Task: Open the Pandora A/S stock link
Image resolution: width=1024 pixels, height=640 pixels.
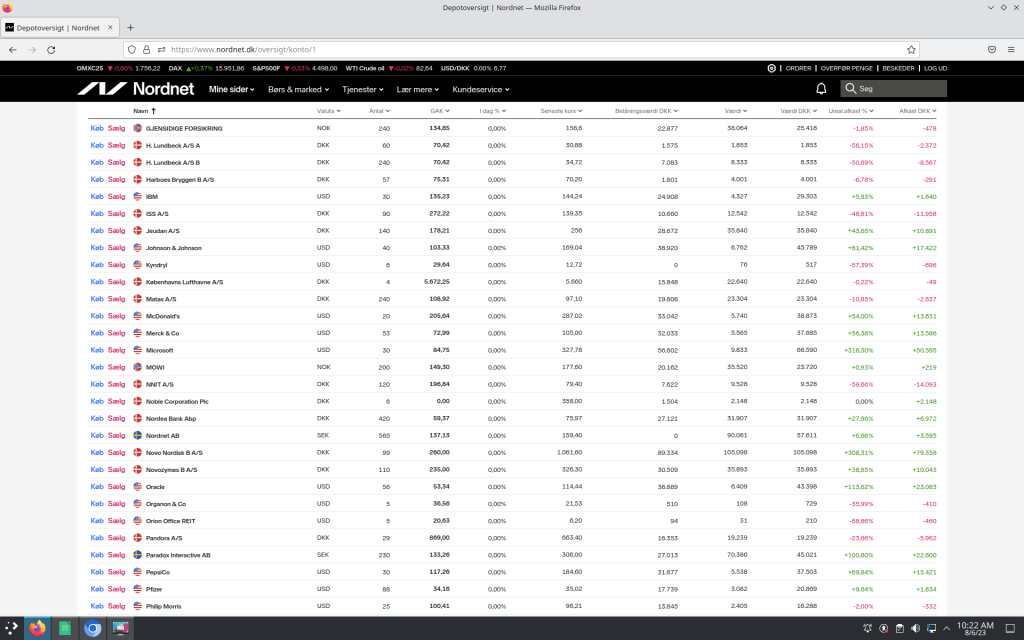Action: pyautogui.click(x=164, y=538)
